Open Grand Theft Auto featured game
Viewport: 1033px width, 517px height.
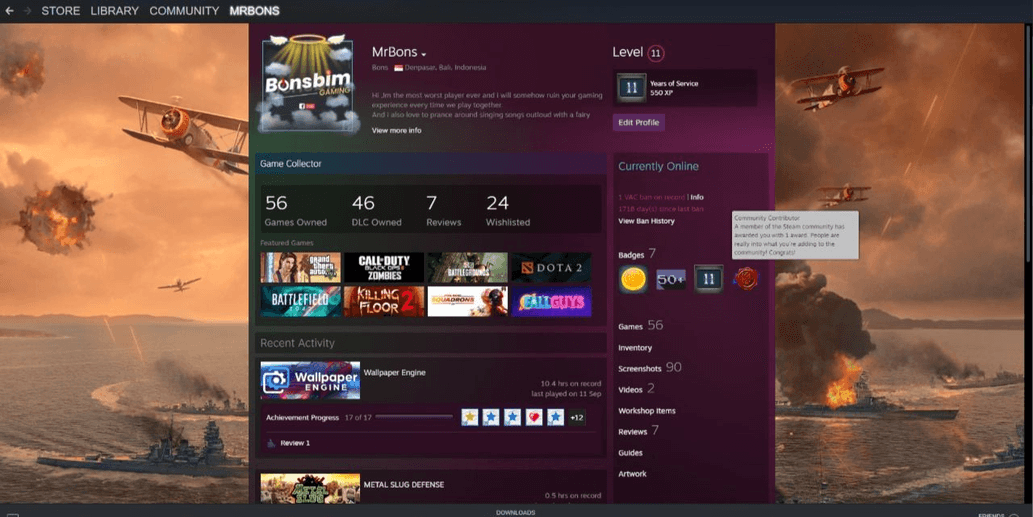pos(300,267)
